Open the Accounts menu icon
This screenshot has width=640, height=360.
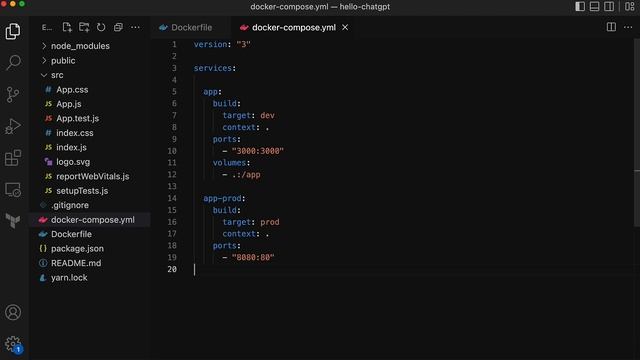(13, 312)
